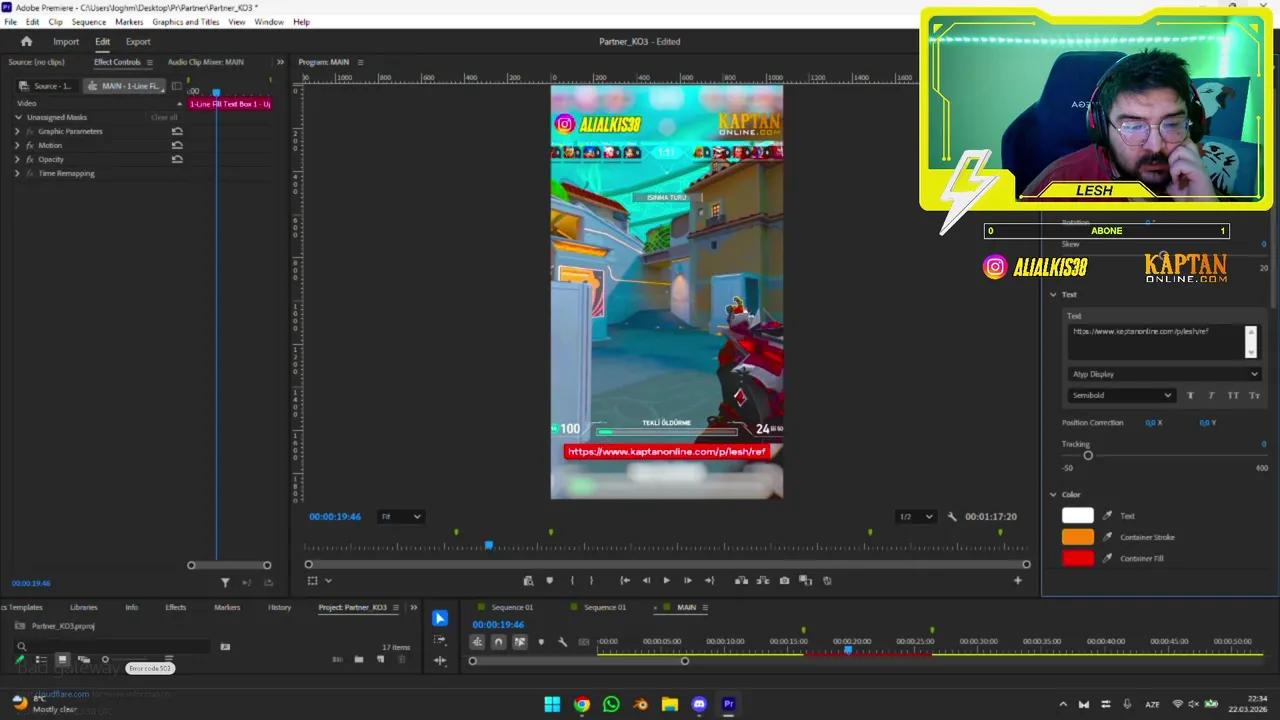Open the Effects panel tab
The width and height of the screenshot is (1280, 720).
[176, 607]
